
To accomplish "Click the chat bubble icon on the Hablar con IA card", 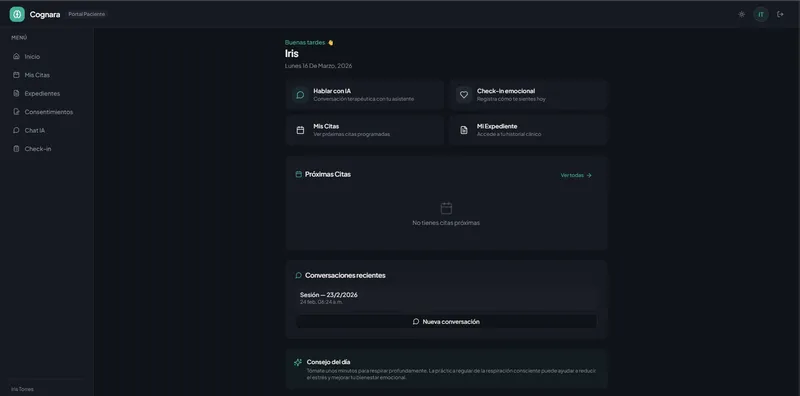I will pos(301,95).
